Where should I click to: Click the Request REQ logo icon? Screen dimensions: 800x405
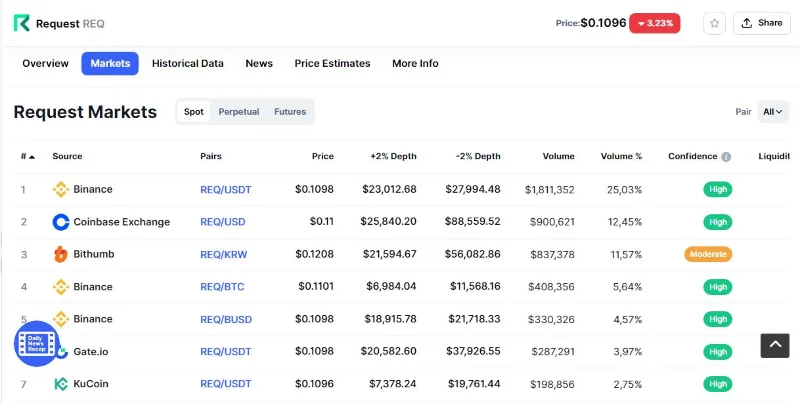(21, 23)
